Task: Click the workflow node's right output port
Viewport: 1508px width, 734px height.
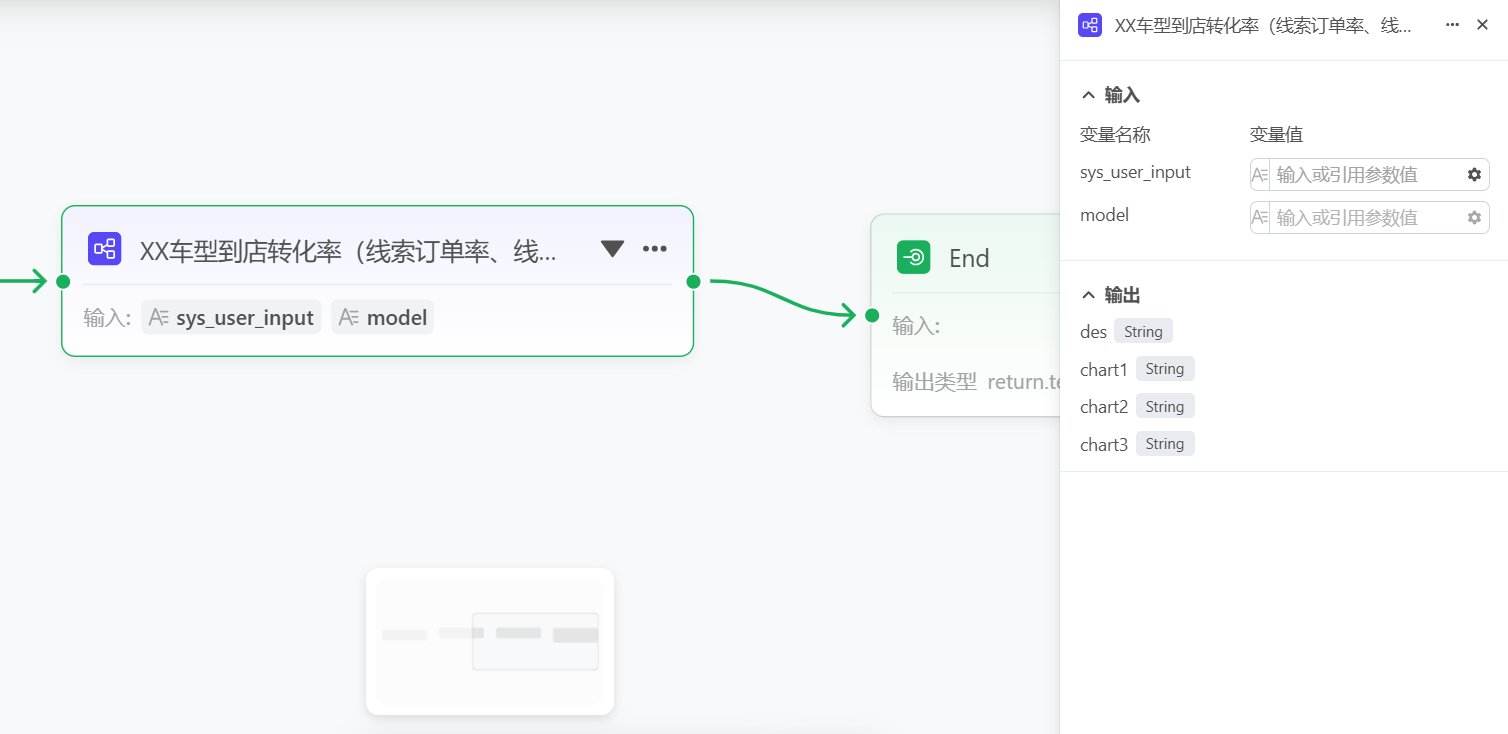Action: click(x=693, y=281)
